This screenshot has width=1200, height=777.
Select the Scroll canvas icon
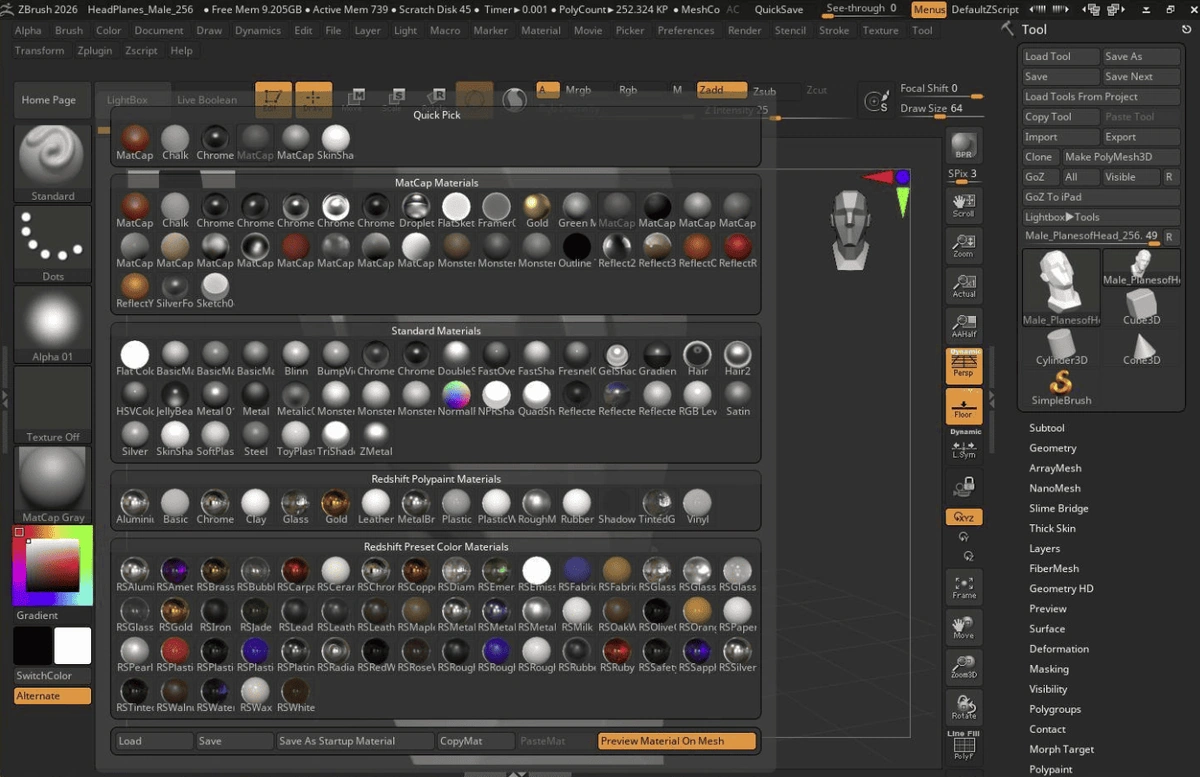pyautogui.click(x=964, y=204)
